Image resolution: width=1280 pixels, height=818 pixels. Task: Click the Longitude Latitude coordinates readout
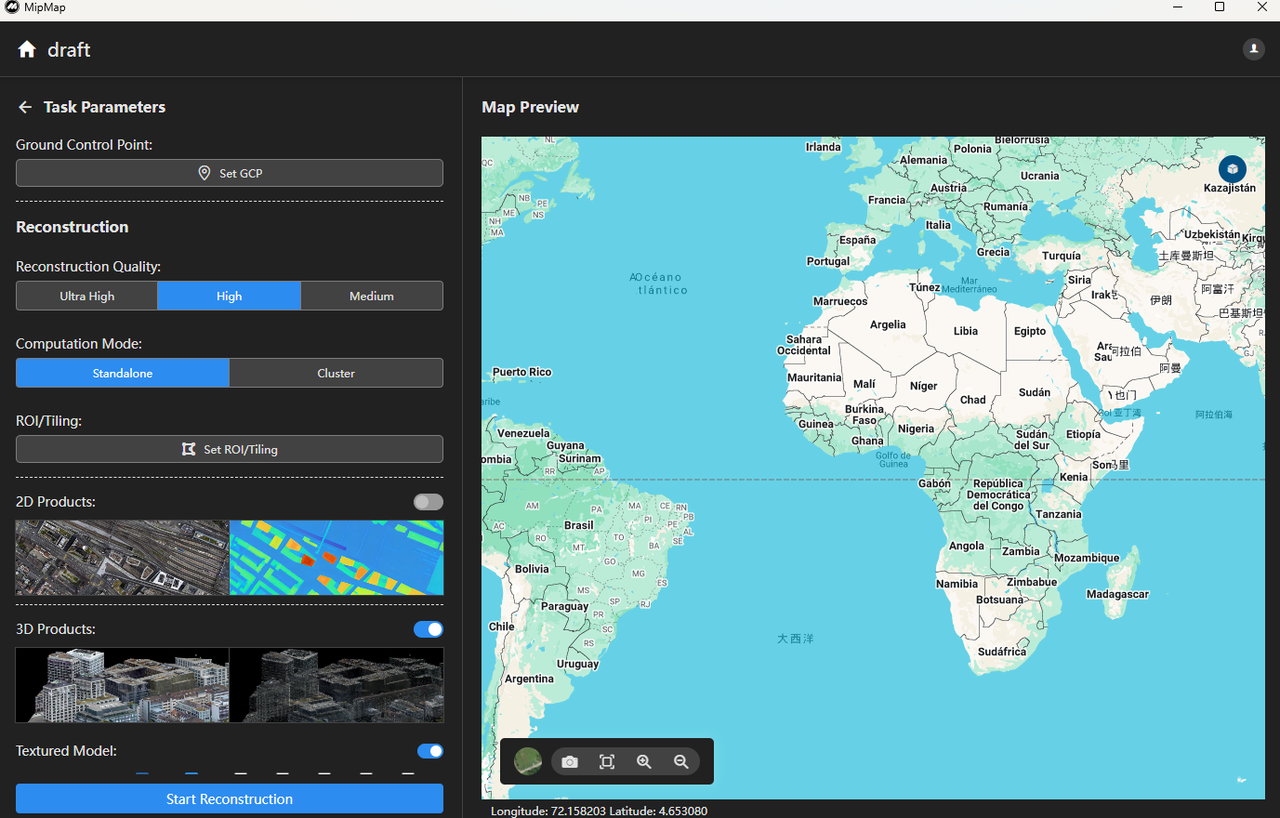[x=599, y=811]
